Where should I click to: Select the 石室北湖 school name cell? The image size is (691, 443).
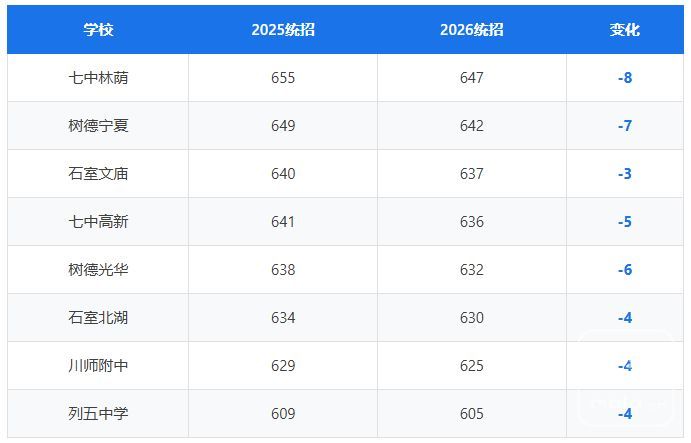(98, 318)
